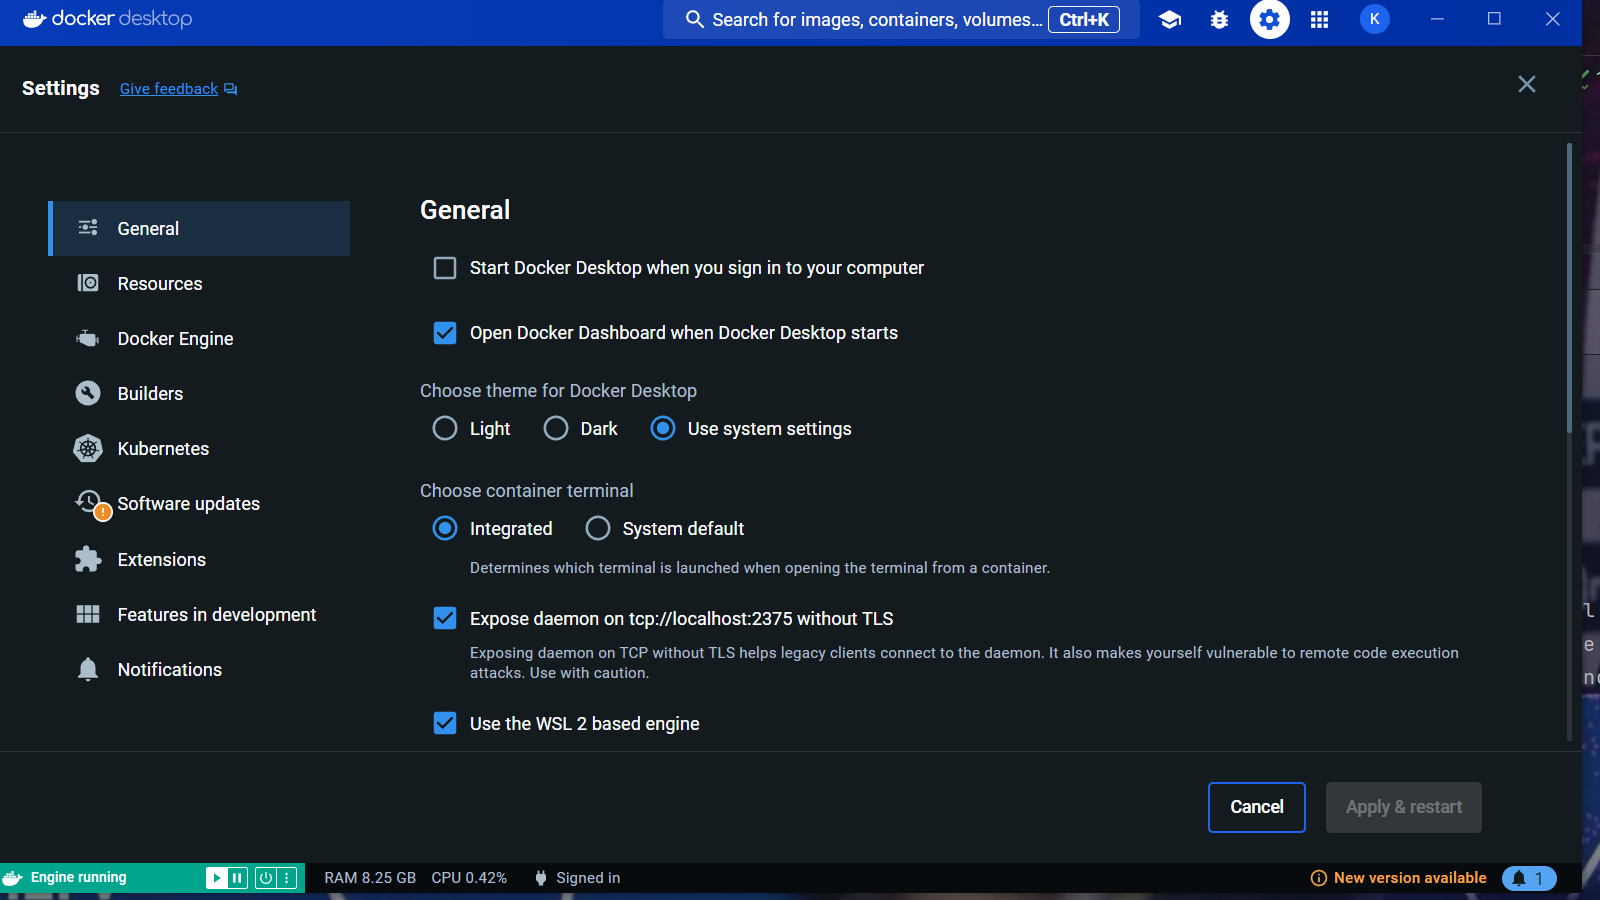This screenshot has width=1600, height=900.
Task: Click the Start engine play button
Action: [216, 878]
